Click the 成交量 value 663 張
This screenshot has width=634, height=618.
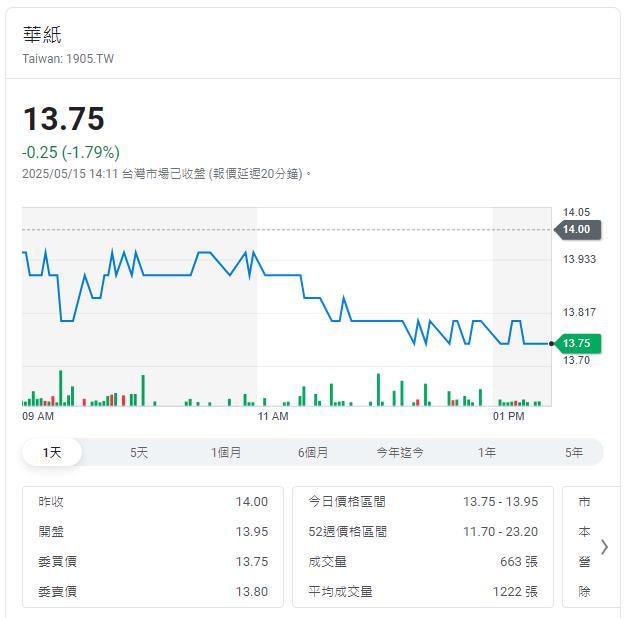[x=519, y=562]
